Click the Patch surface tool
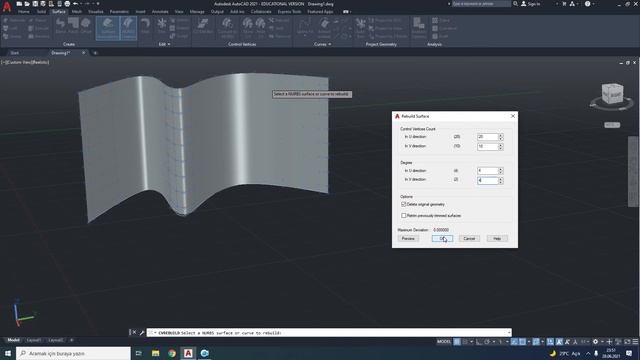The width and height of the screenshot is (640, 360). [x=73, y=26]
